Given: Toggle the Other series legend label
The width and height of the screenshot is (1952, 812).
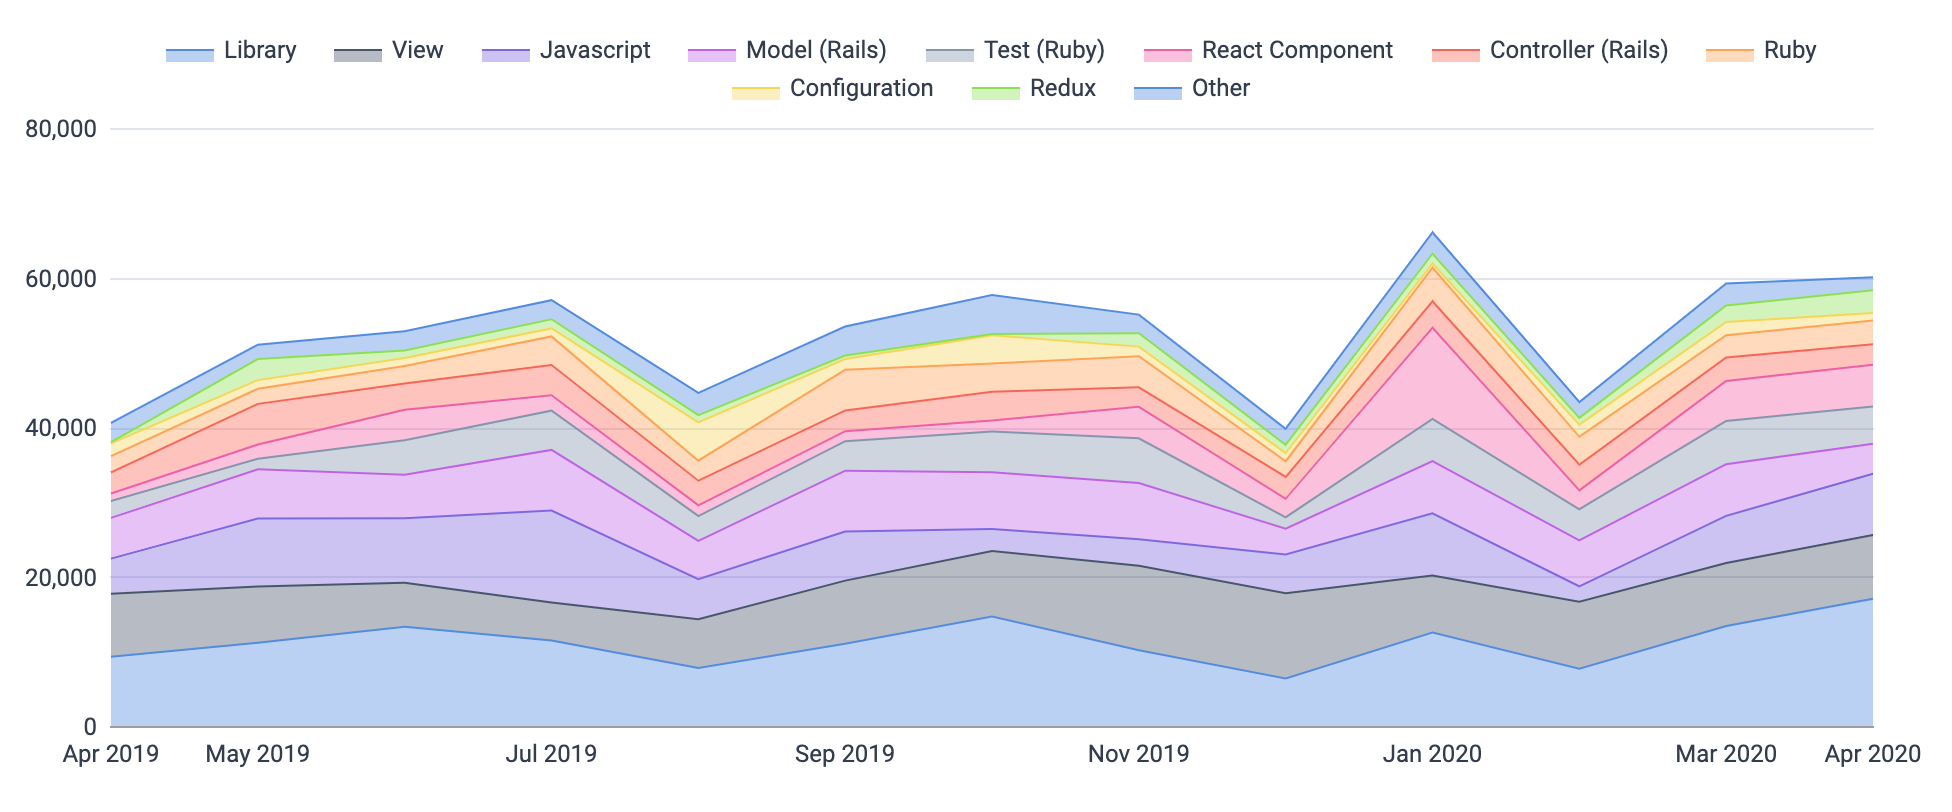Looking at the screenshot, I should click(x=1220, y=89).
